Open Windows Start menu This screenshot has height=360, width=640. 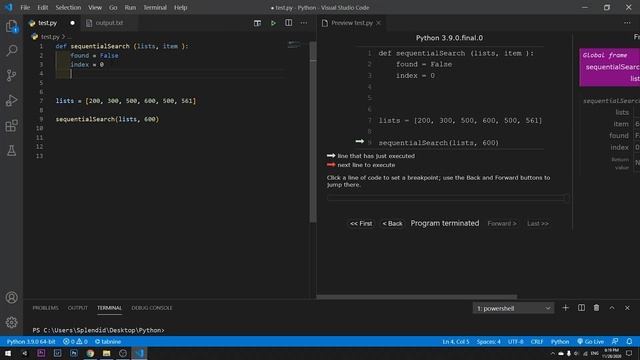[8, 353]
